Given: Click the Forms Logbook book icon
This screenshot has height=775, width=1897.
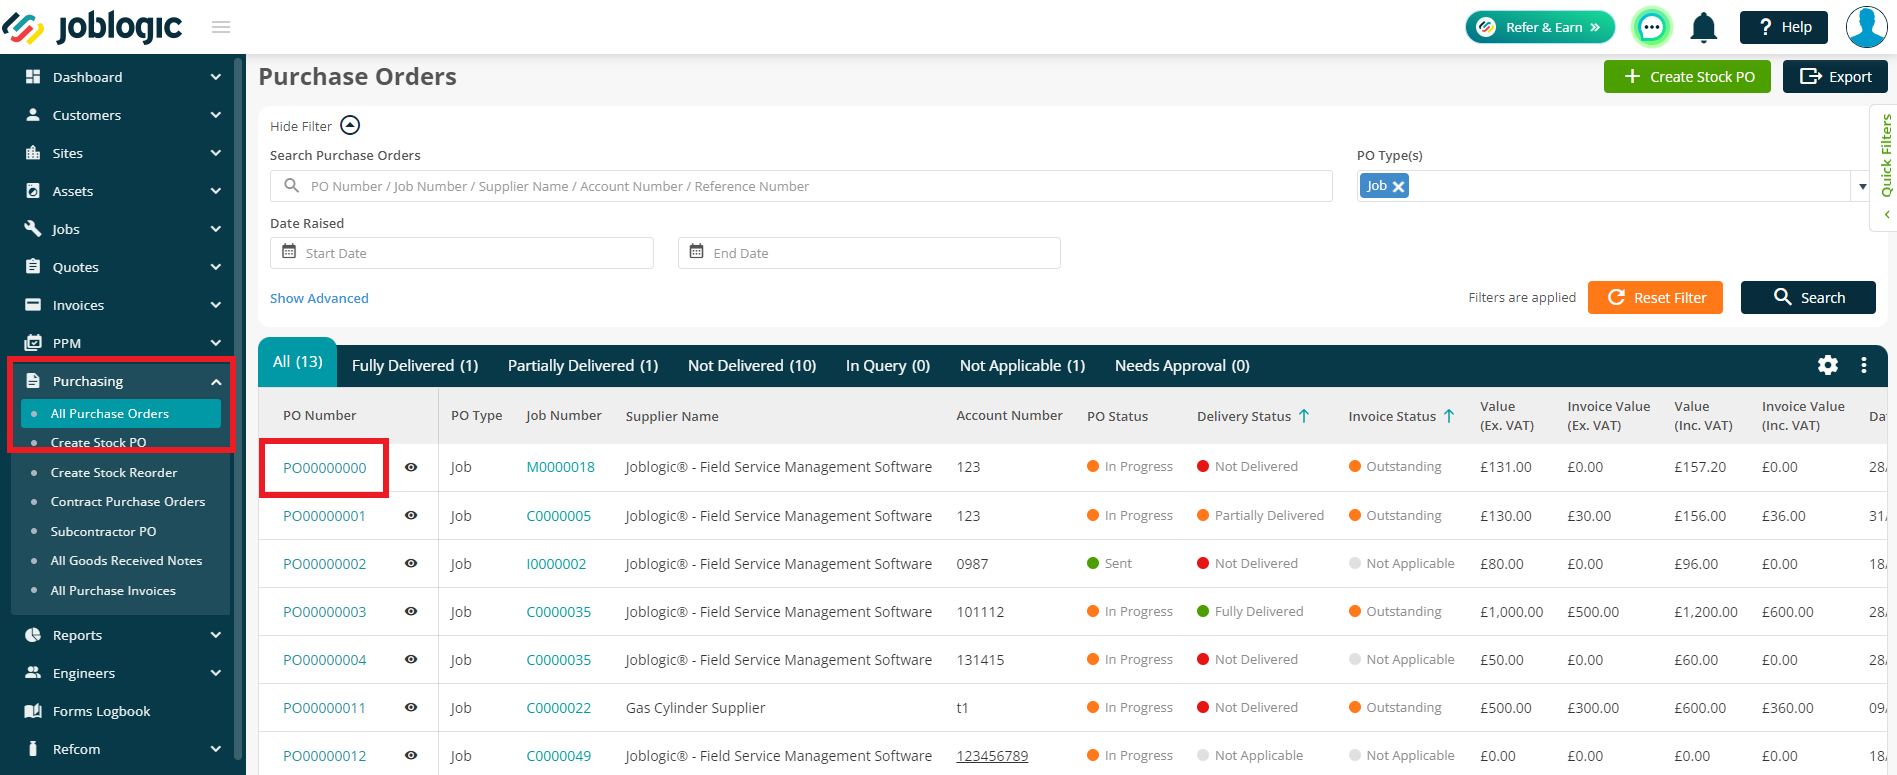Looking at the screenshot, I should (33, 711).
